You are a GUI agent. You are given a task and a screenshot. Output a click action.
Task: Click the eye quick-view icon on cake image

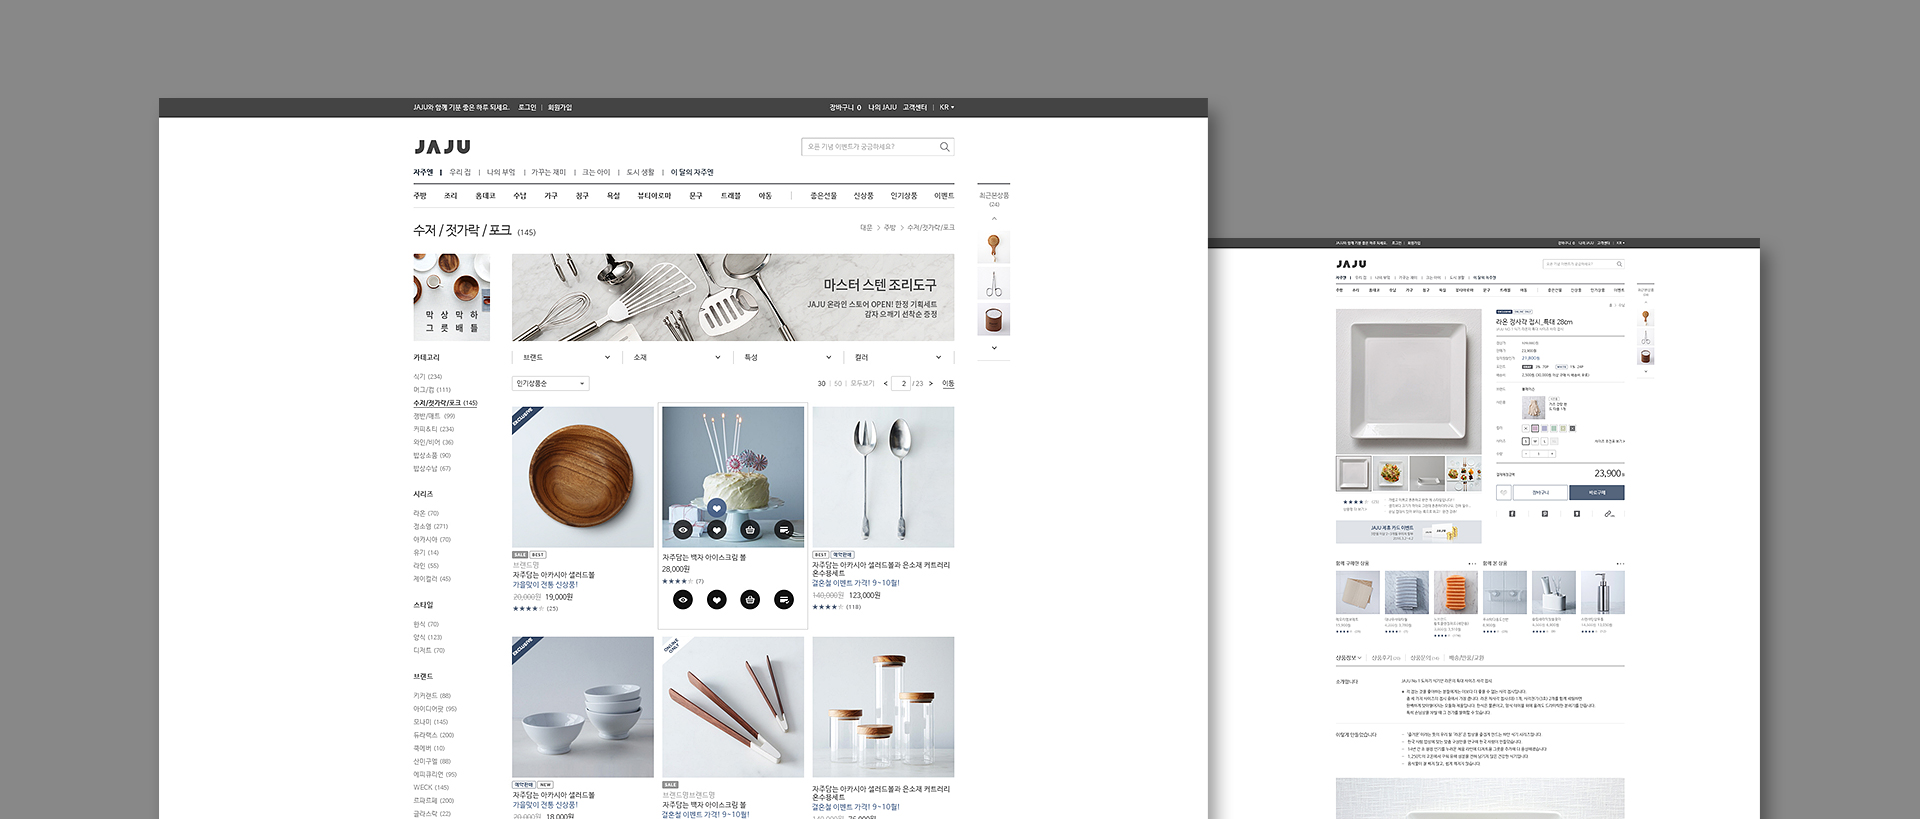[x=683, y=530]
